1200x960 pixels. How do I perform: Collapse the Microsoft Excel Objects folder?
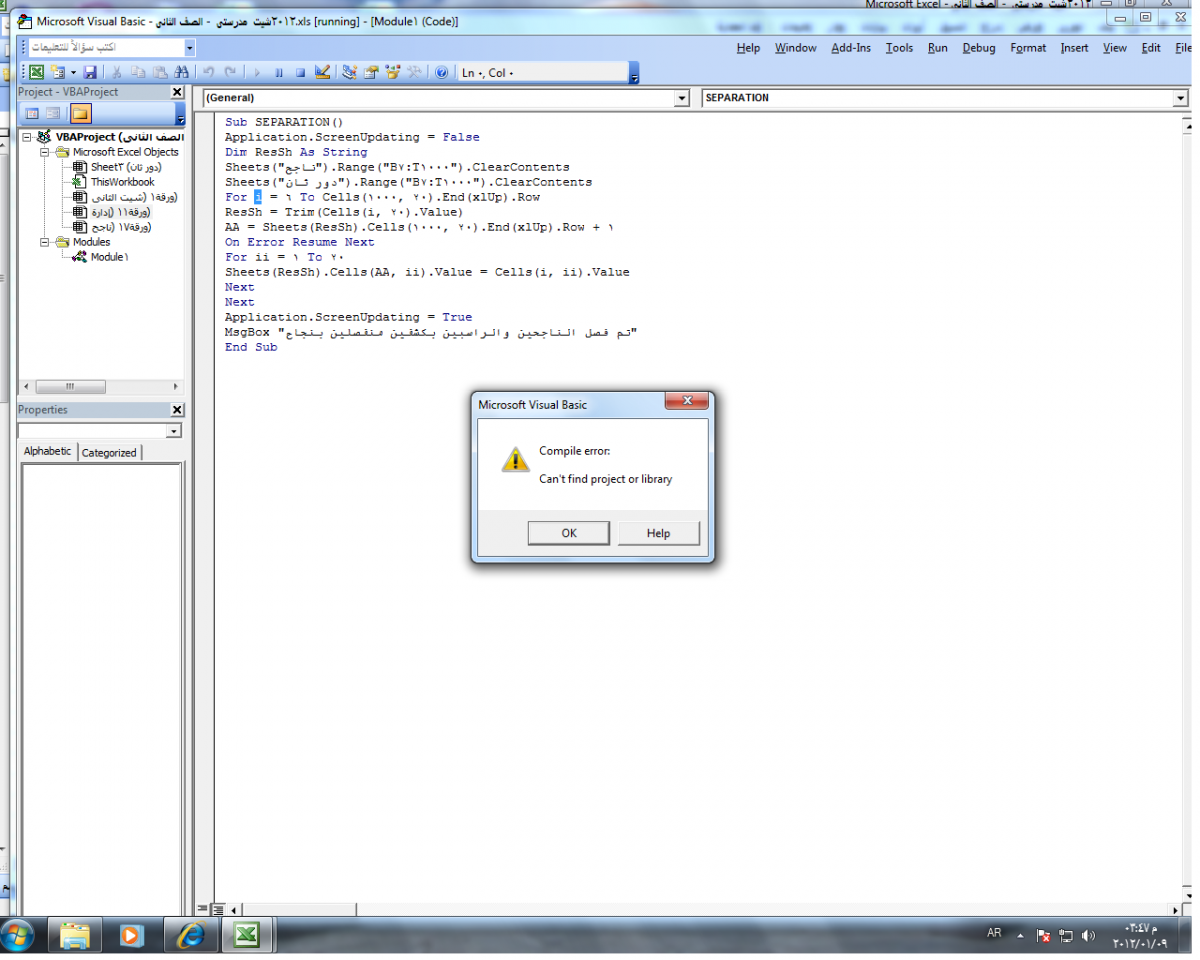[x=45, y=152]
